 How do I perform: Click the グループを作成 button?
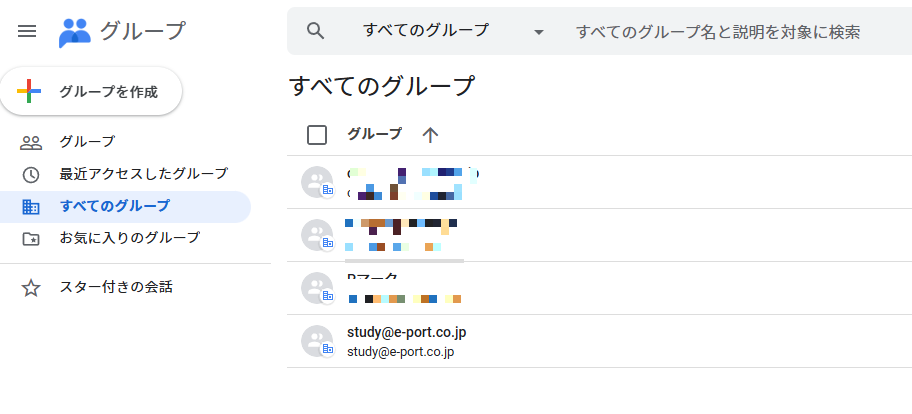click(x=98, y=92)
